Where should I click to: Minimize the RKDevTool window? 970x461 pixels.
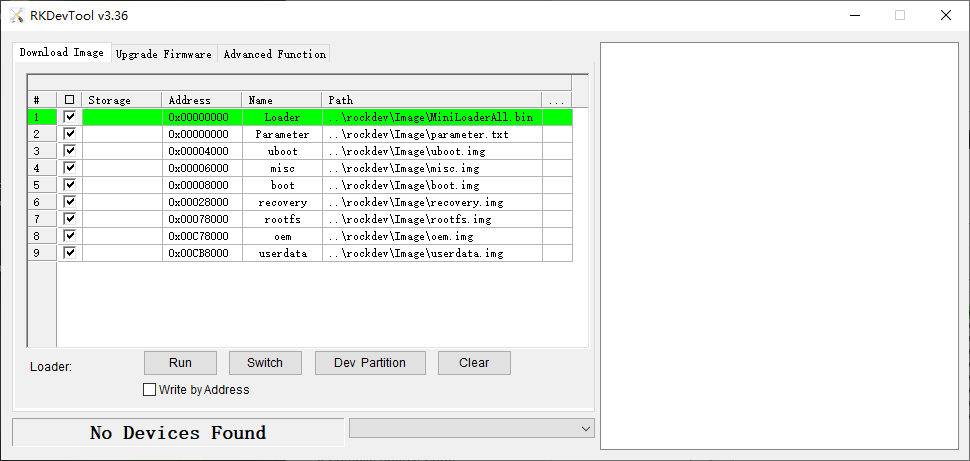click(855, 15)
